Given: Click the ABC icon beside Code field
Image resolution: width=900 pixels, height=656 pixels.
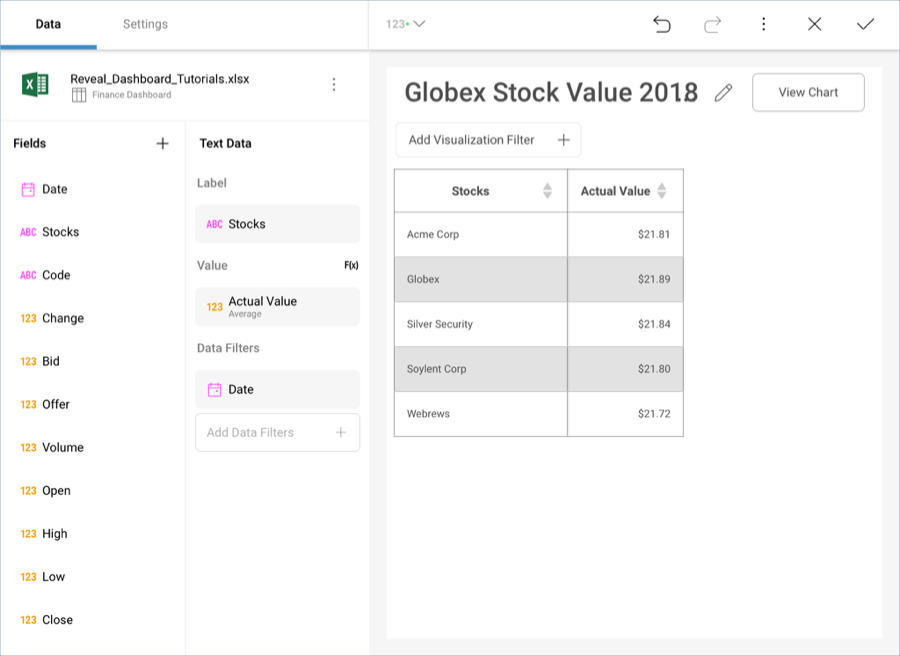Looking at the screenshot, I should click(x=28, y=275).
